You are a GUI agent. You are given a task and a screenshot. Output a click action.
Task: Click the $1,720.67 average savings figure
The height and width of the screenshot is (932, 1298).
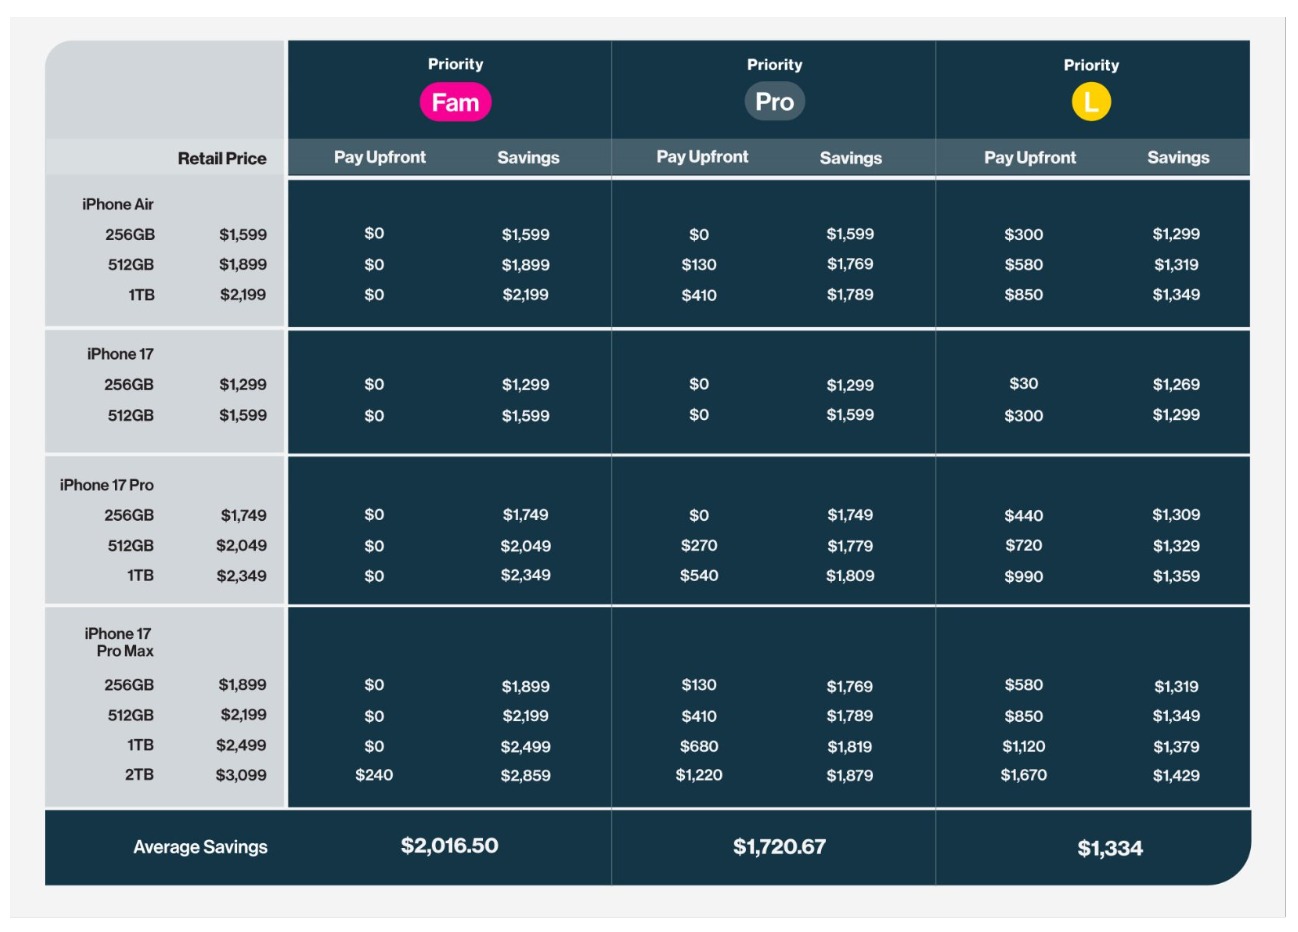780,847
